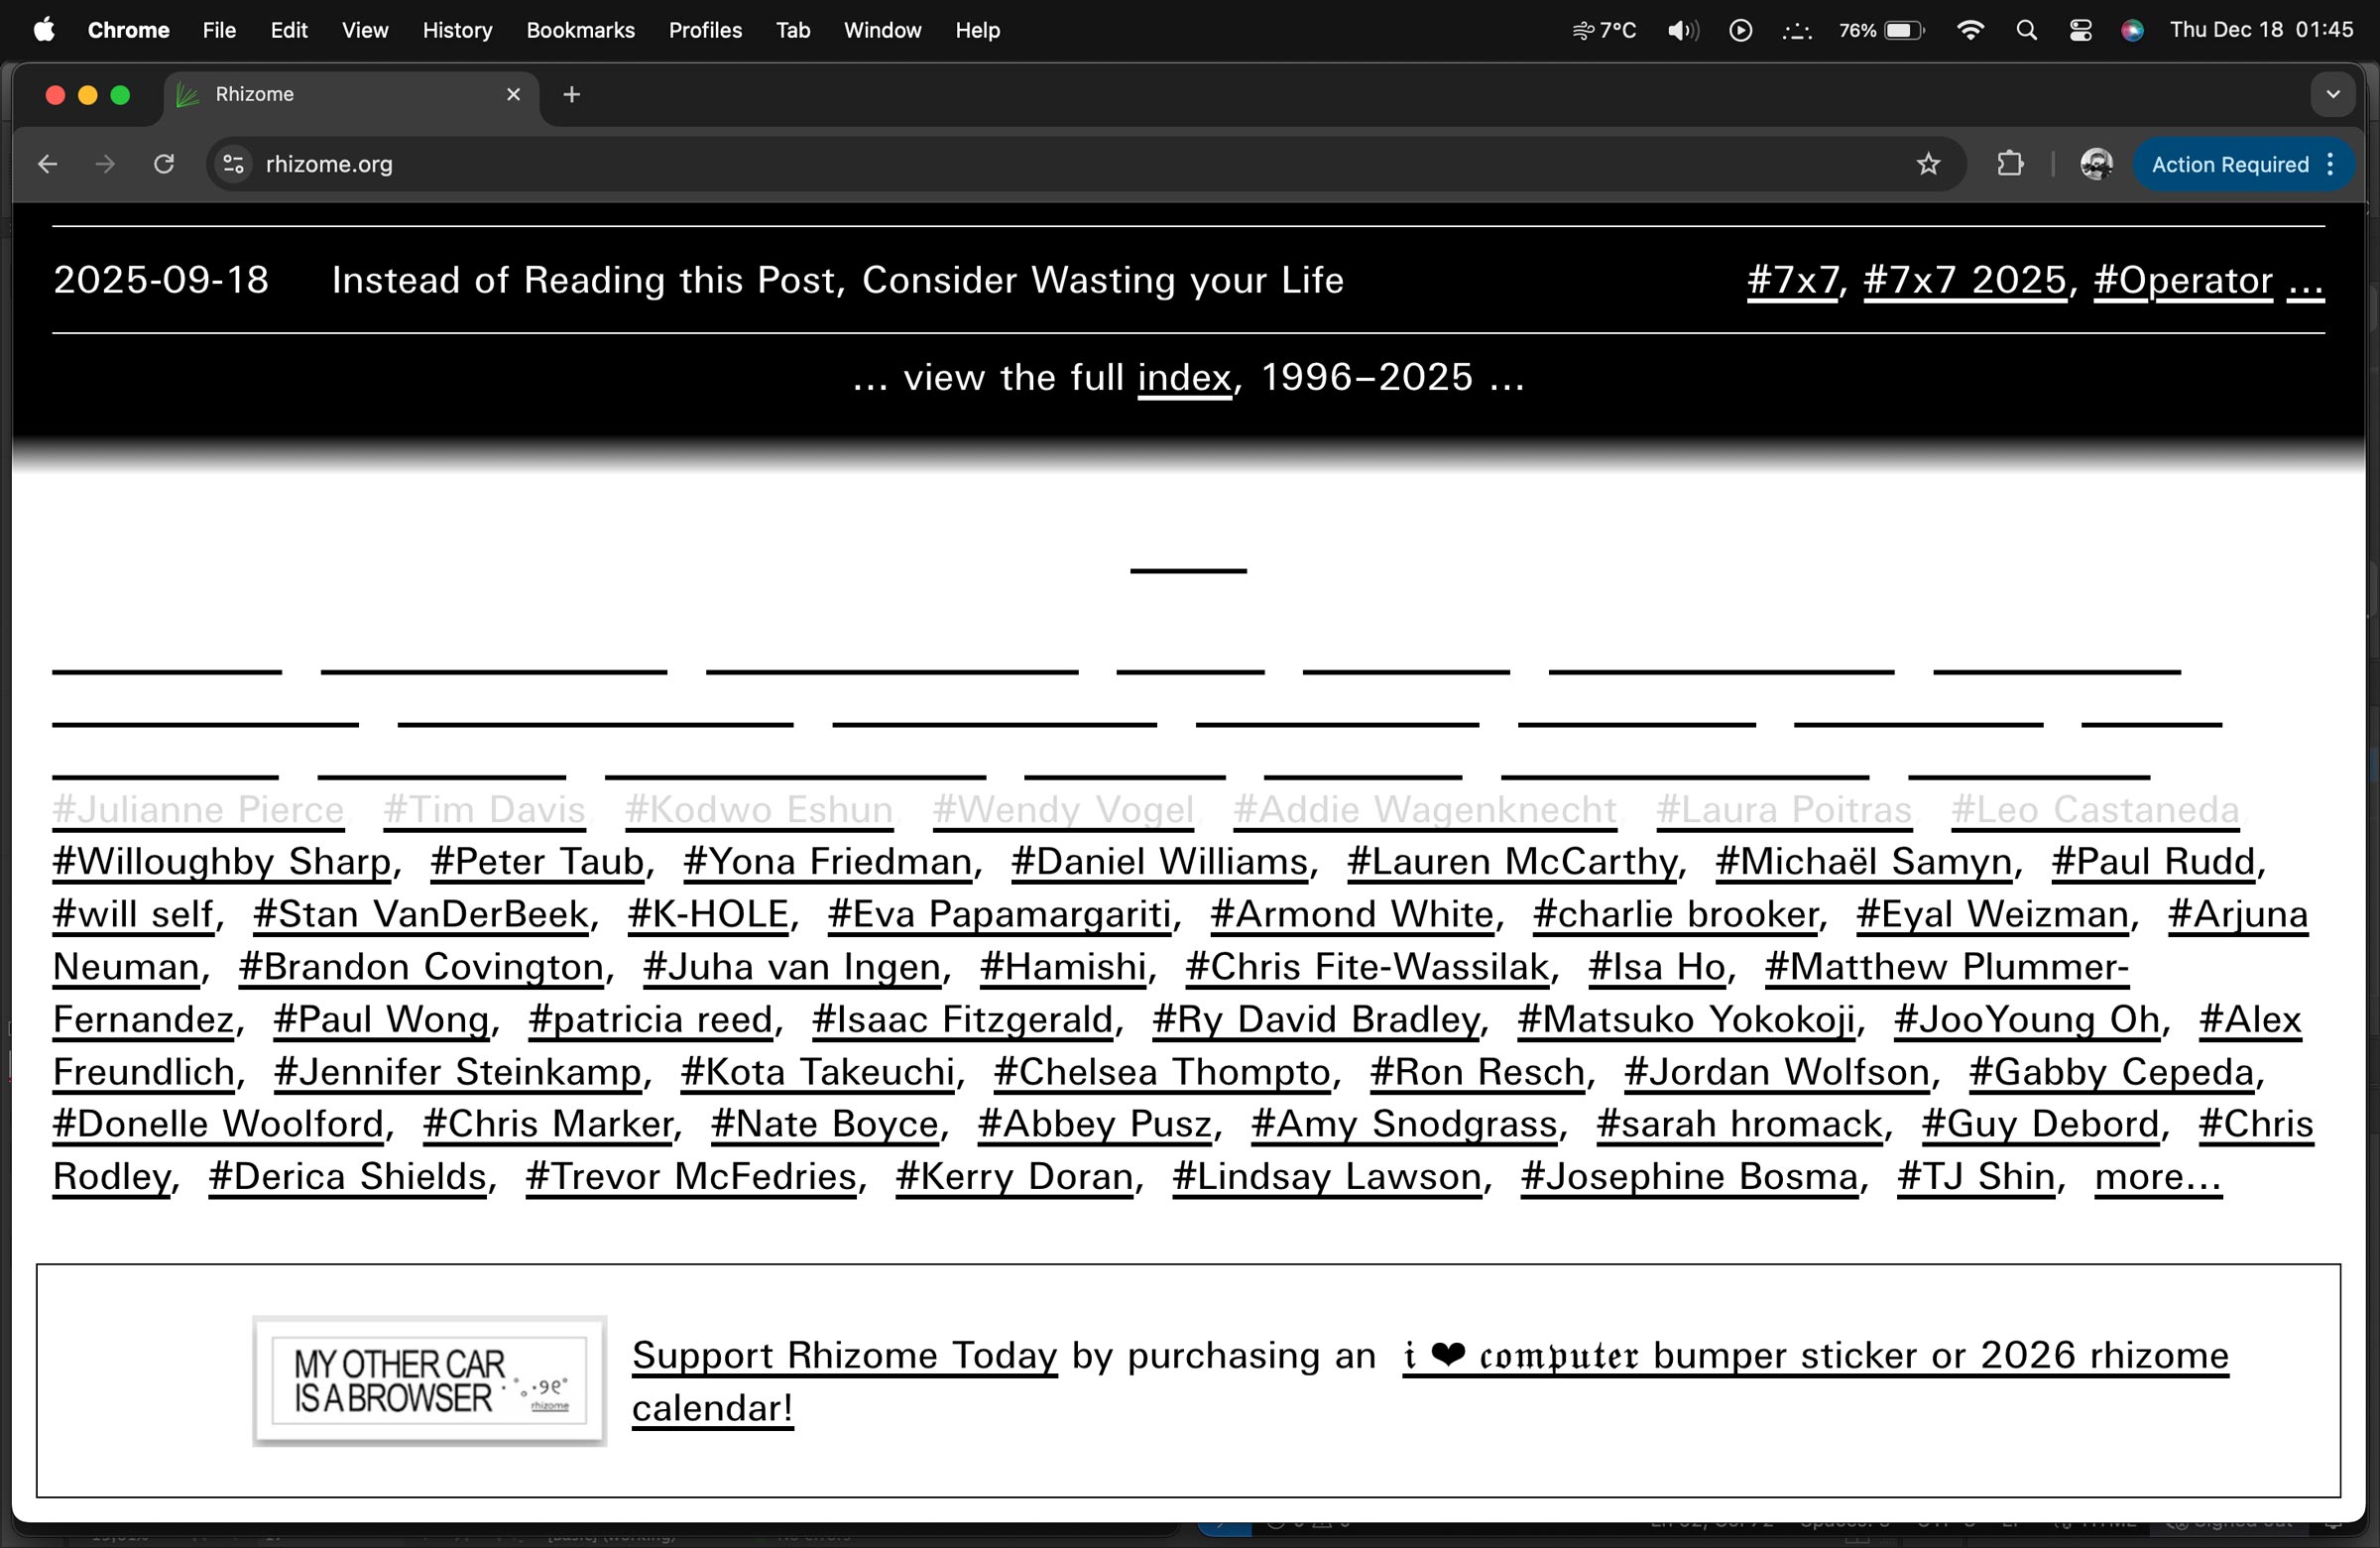Screen dimensions: 2380x1548
Task: Open the full index link
Action: 1184,378
